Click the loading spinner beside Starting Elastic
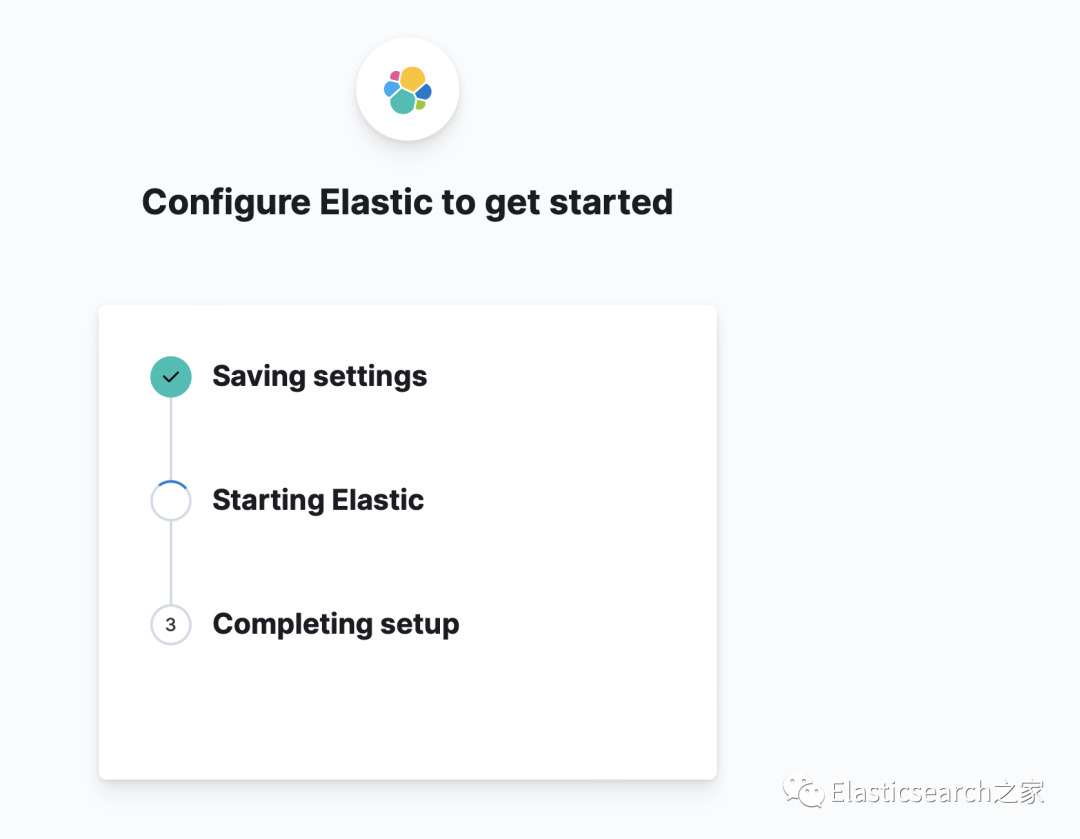1080x839 pixels. [171, 501]
